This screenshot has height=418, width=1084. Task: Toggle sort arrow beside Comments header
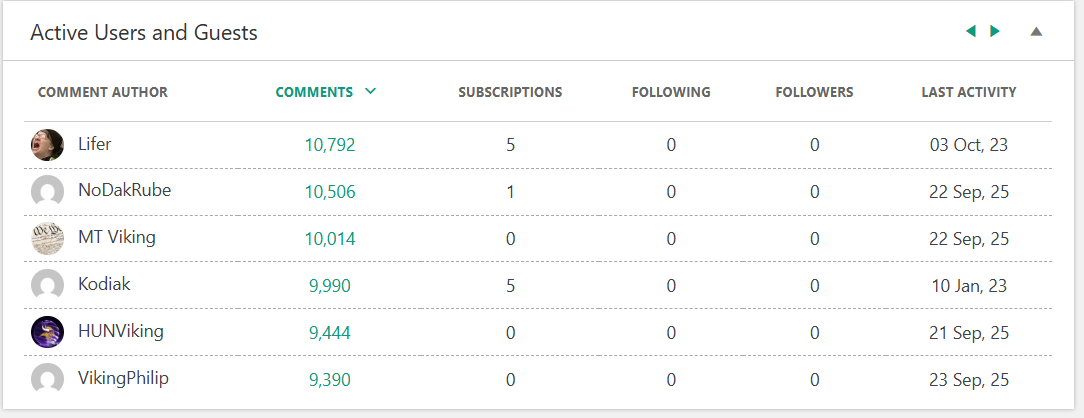tap(371, 92)
